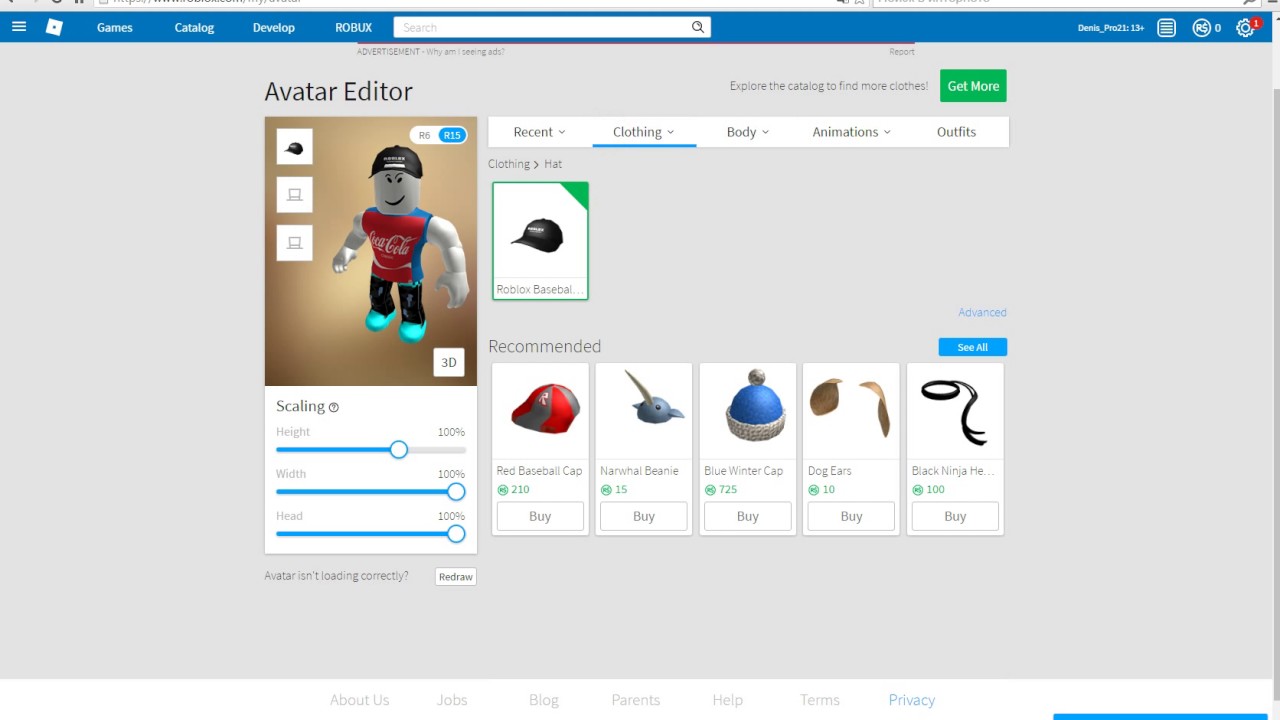This screenshot has width=1280, height=720.
Task: Click the Width slider handle
Action: click(456, 492)
